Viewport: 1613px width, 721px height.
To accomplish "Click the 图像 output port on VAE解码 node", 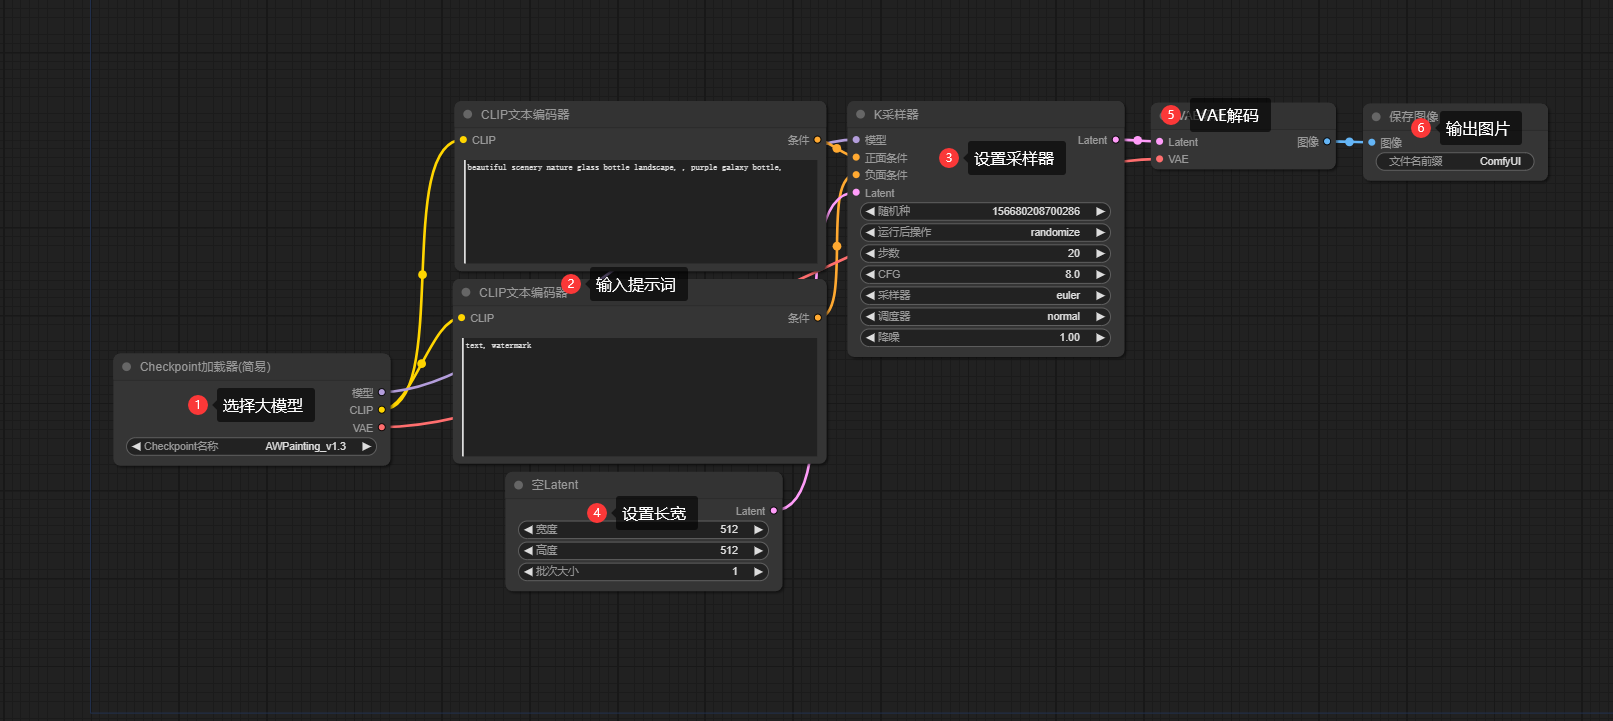I will pyautogui.click(x=1327, y=142).
